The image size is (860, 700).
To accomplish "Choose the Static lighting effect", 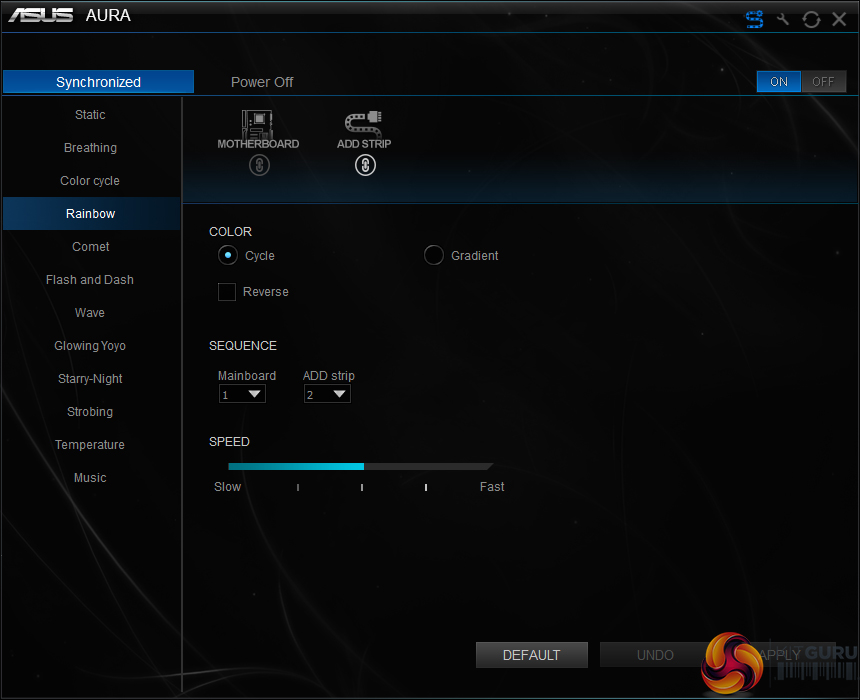I will coord(90,115).
